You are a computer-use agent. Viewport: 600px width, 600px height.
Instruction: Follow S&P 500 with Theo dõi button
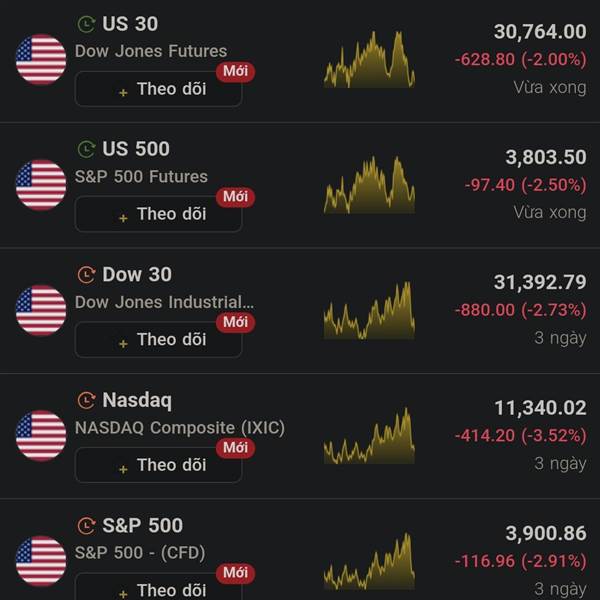(x=158, y=587)
